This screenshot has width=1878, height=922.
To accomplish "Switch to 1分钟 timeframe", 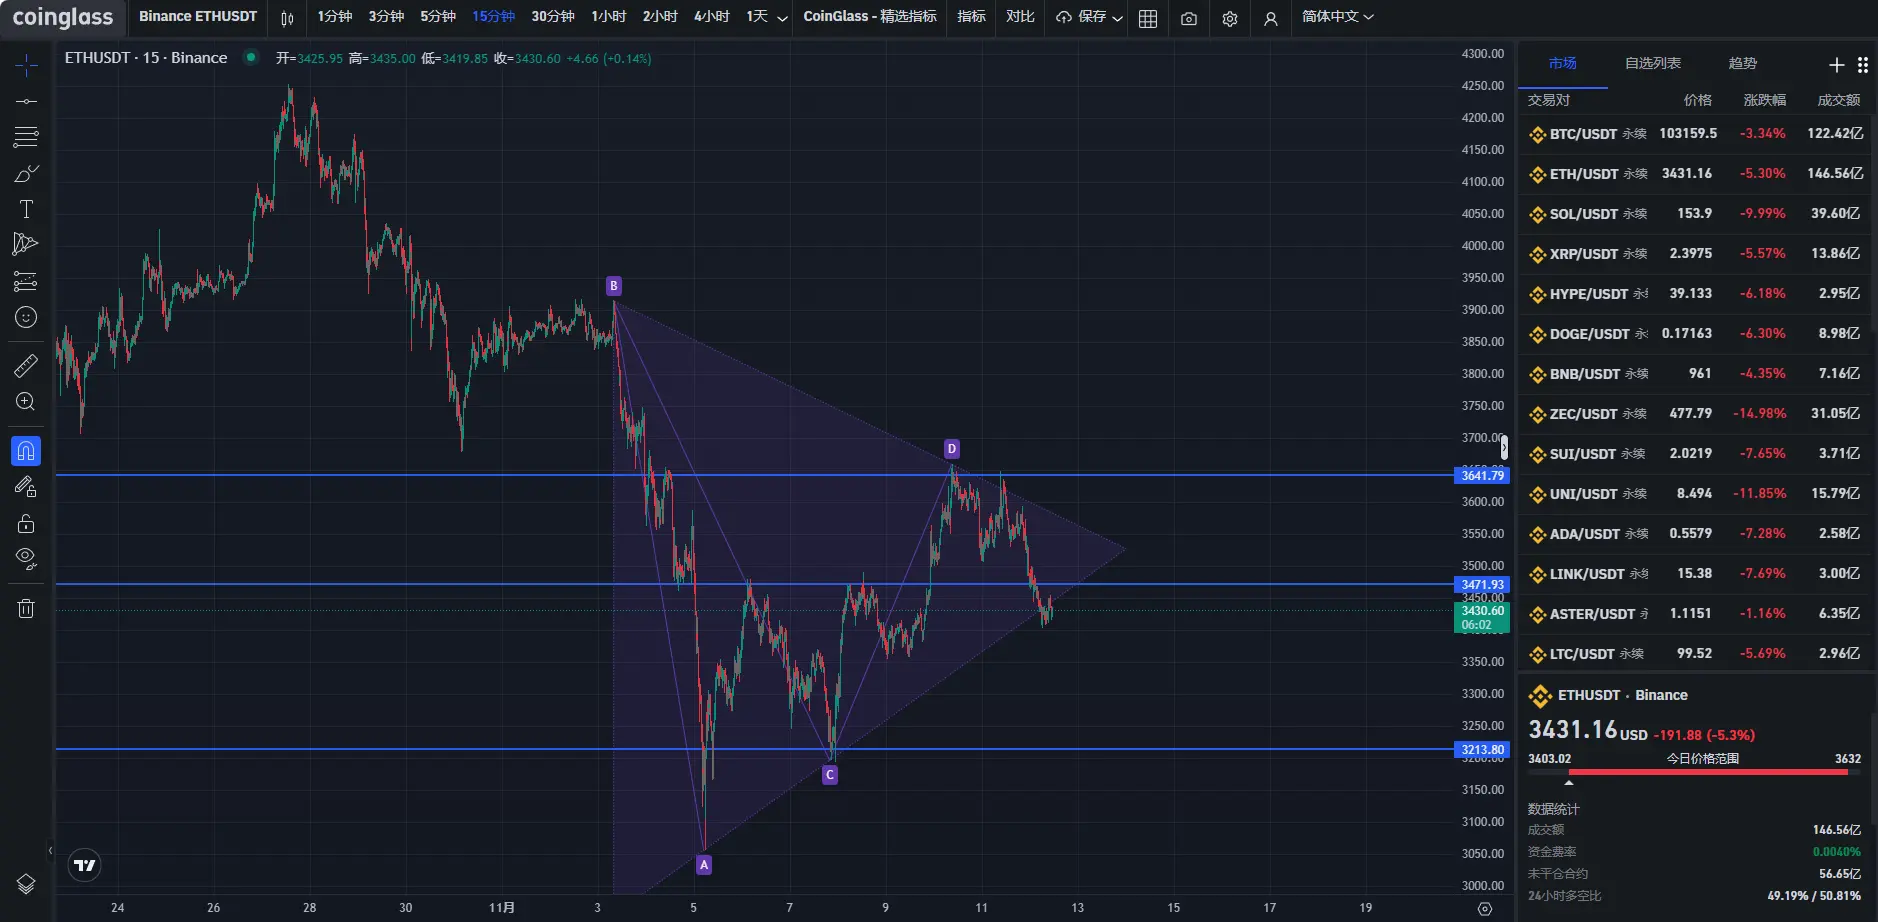I will (x=335, y=17).
